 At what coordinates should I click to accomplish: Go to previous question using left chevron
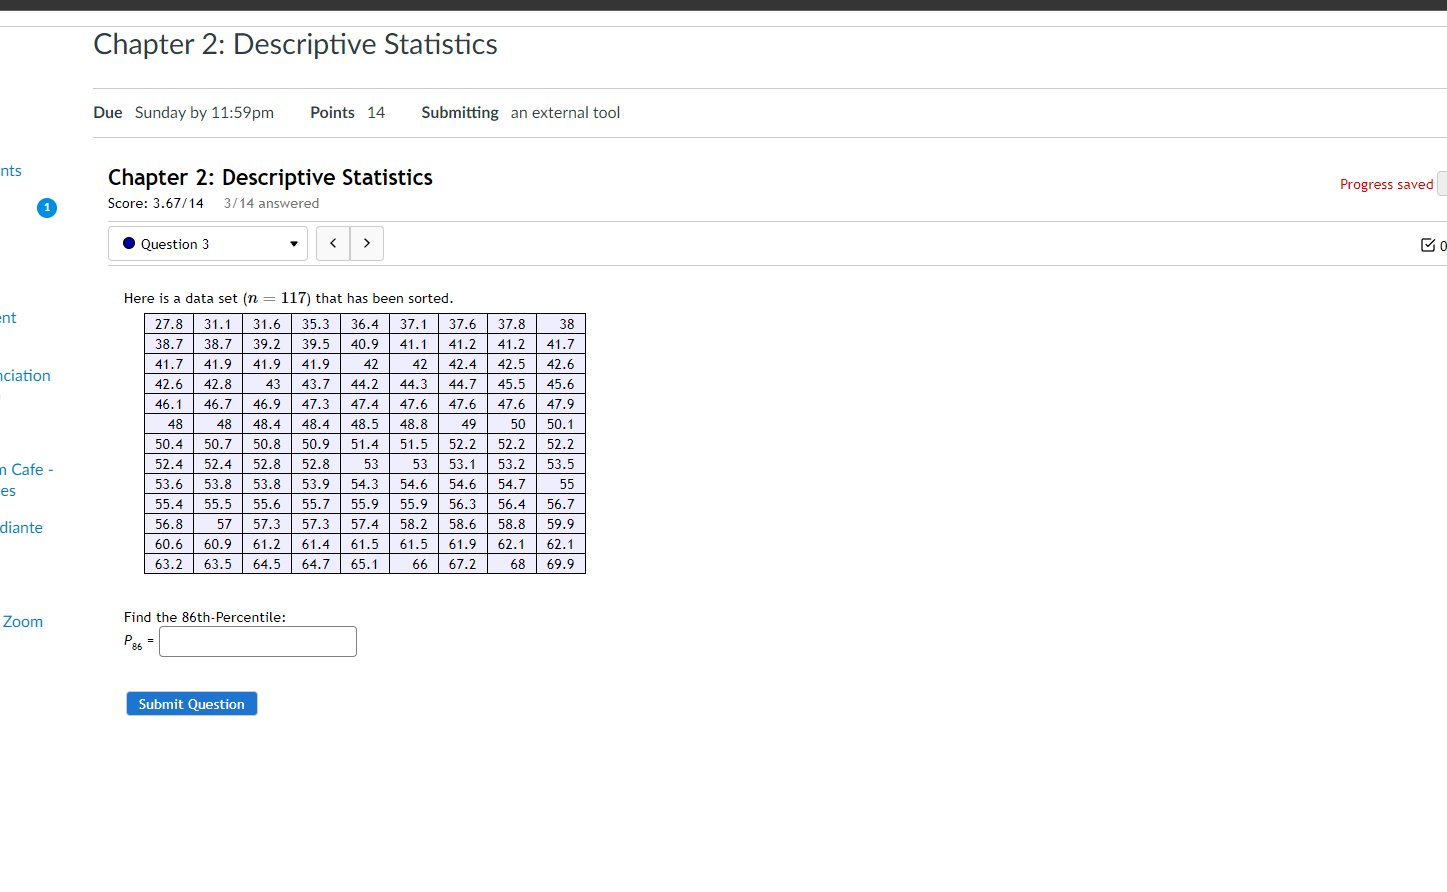click(x=332, y=243)
